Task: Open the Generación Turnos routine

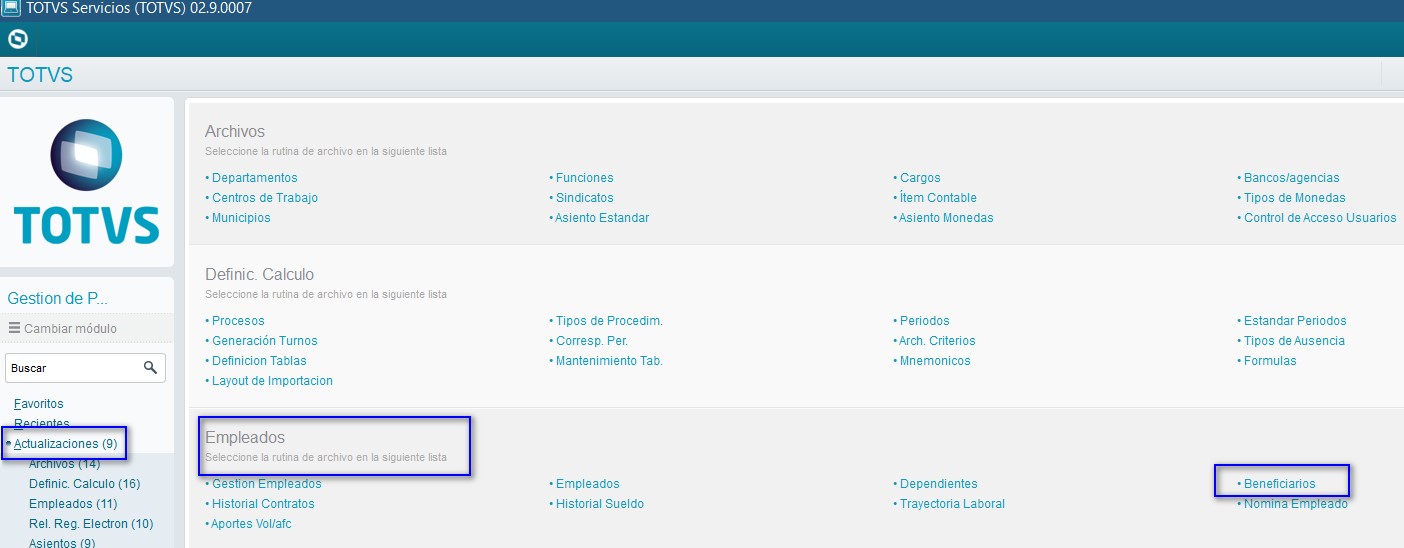Action: (x=265, y=341)
